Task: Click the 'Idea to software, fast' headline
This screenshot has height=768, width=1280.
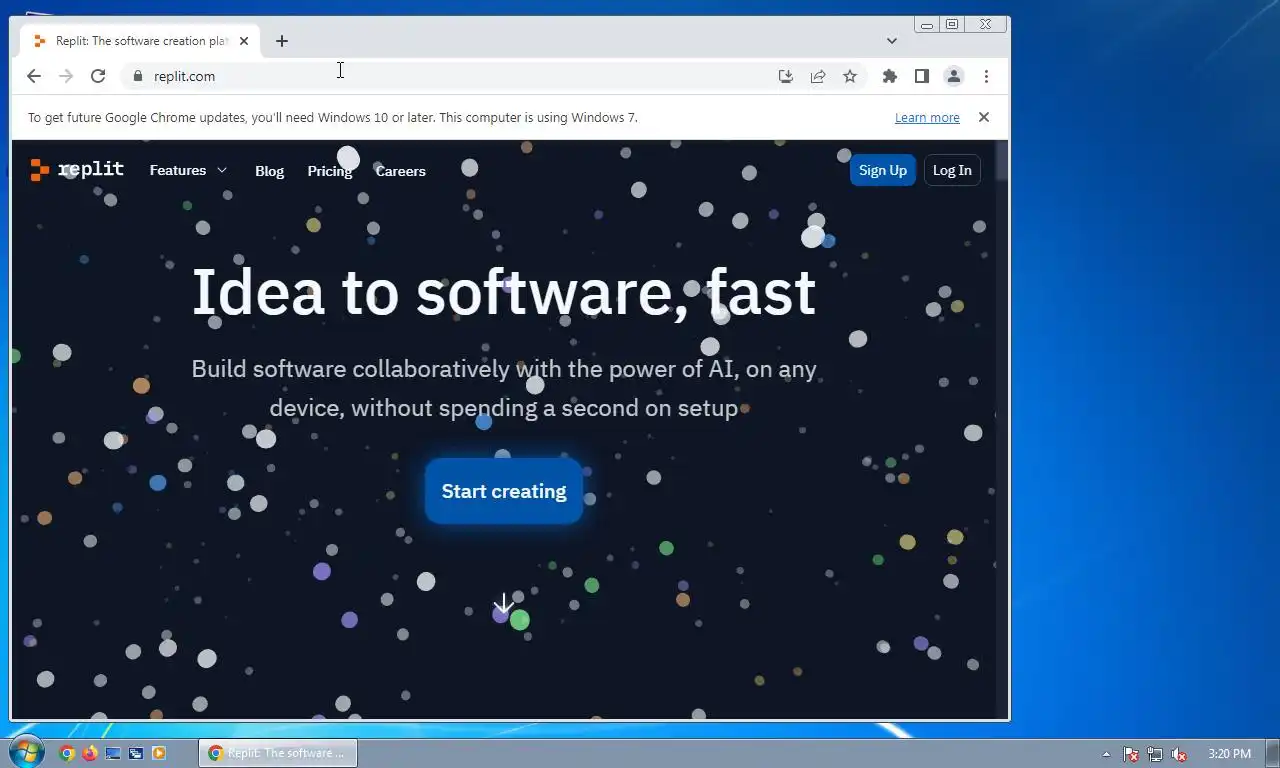Action: coord(504,292)
